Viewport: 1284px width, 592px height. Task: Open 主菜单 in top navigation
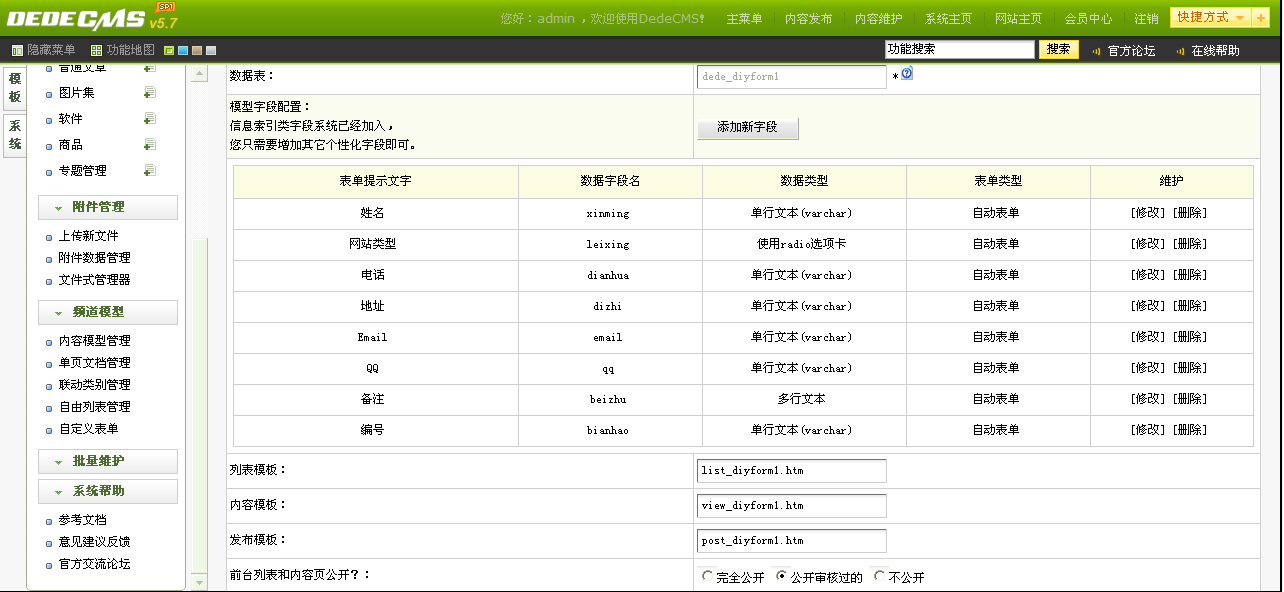pyautogui.click(x=744, y=19)
